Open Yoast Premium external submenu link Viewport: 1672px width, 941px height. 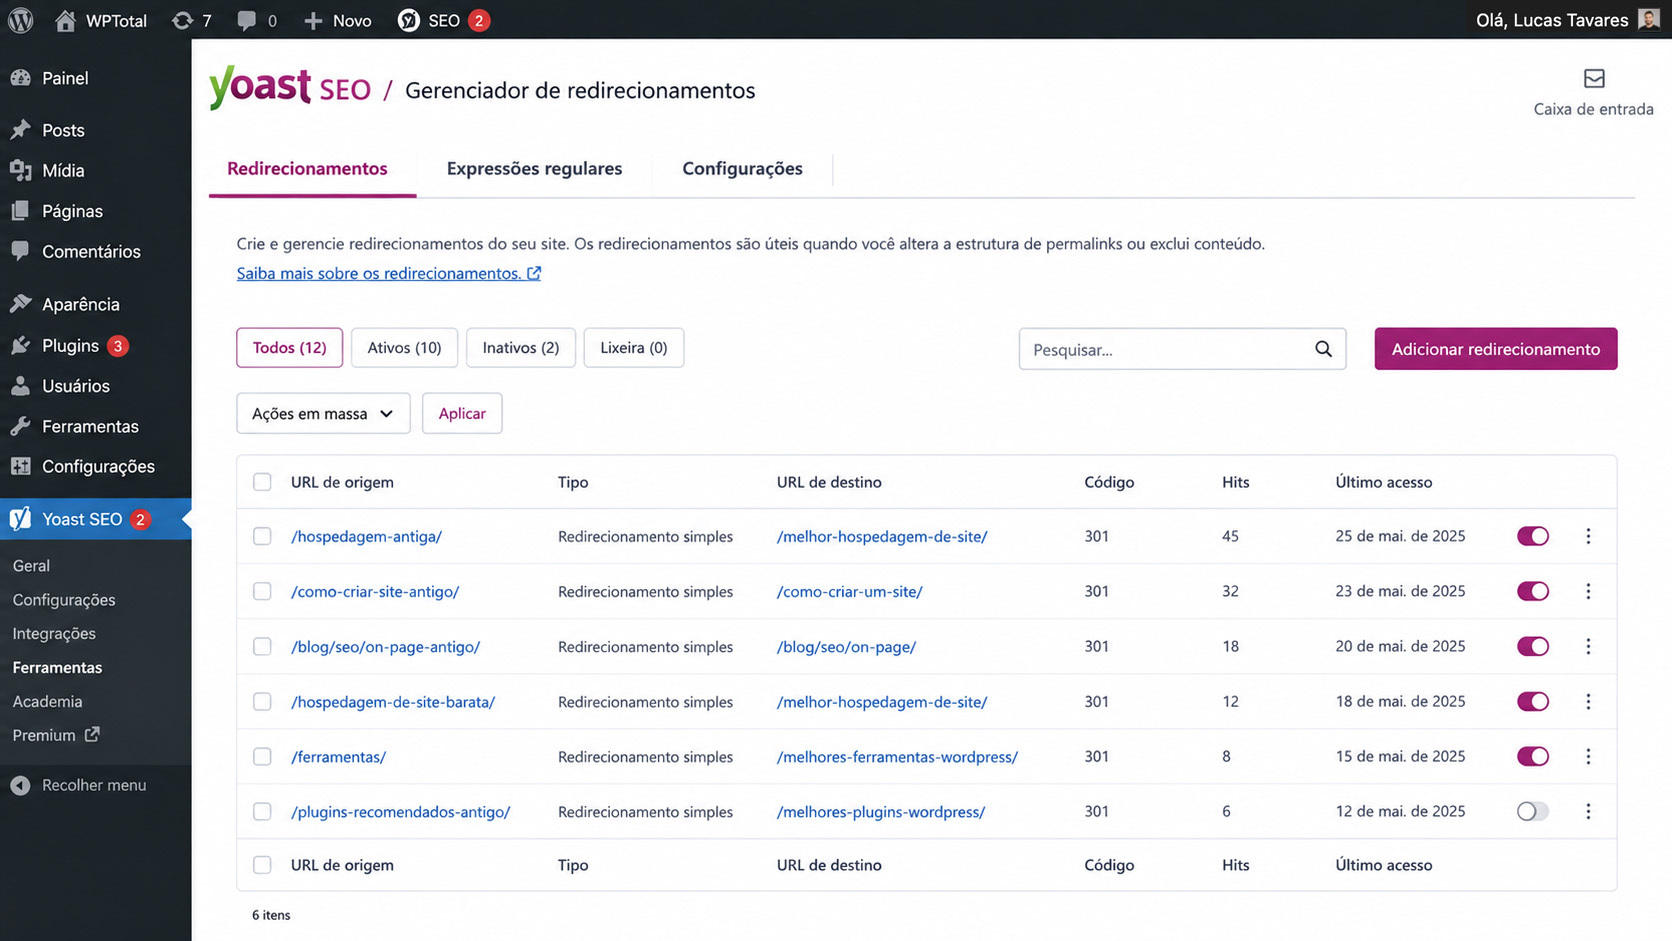[56, 735]
